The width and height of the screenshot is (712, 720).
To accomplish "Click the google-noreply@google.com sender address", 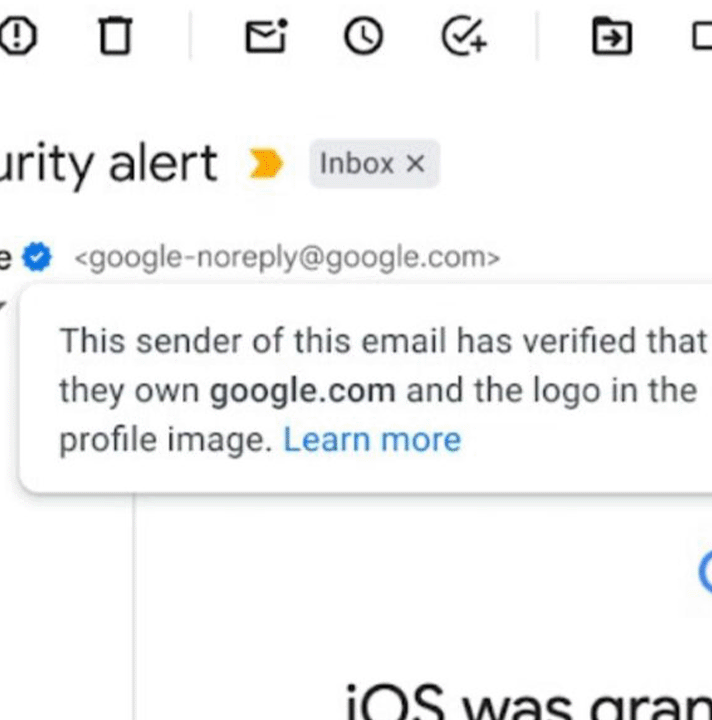I will (x=287, y=258).
